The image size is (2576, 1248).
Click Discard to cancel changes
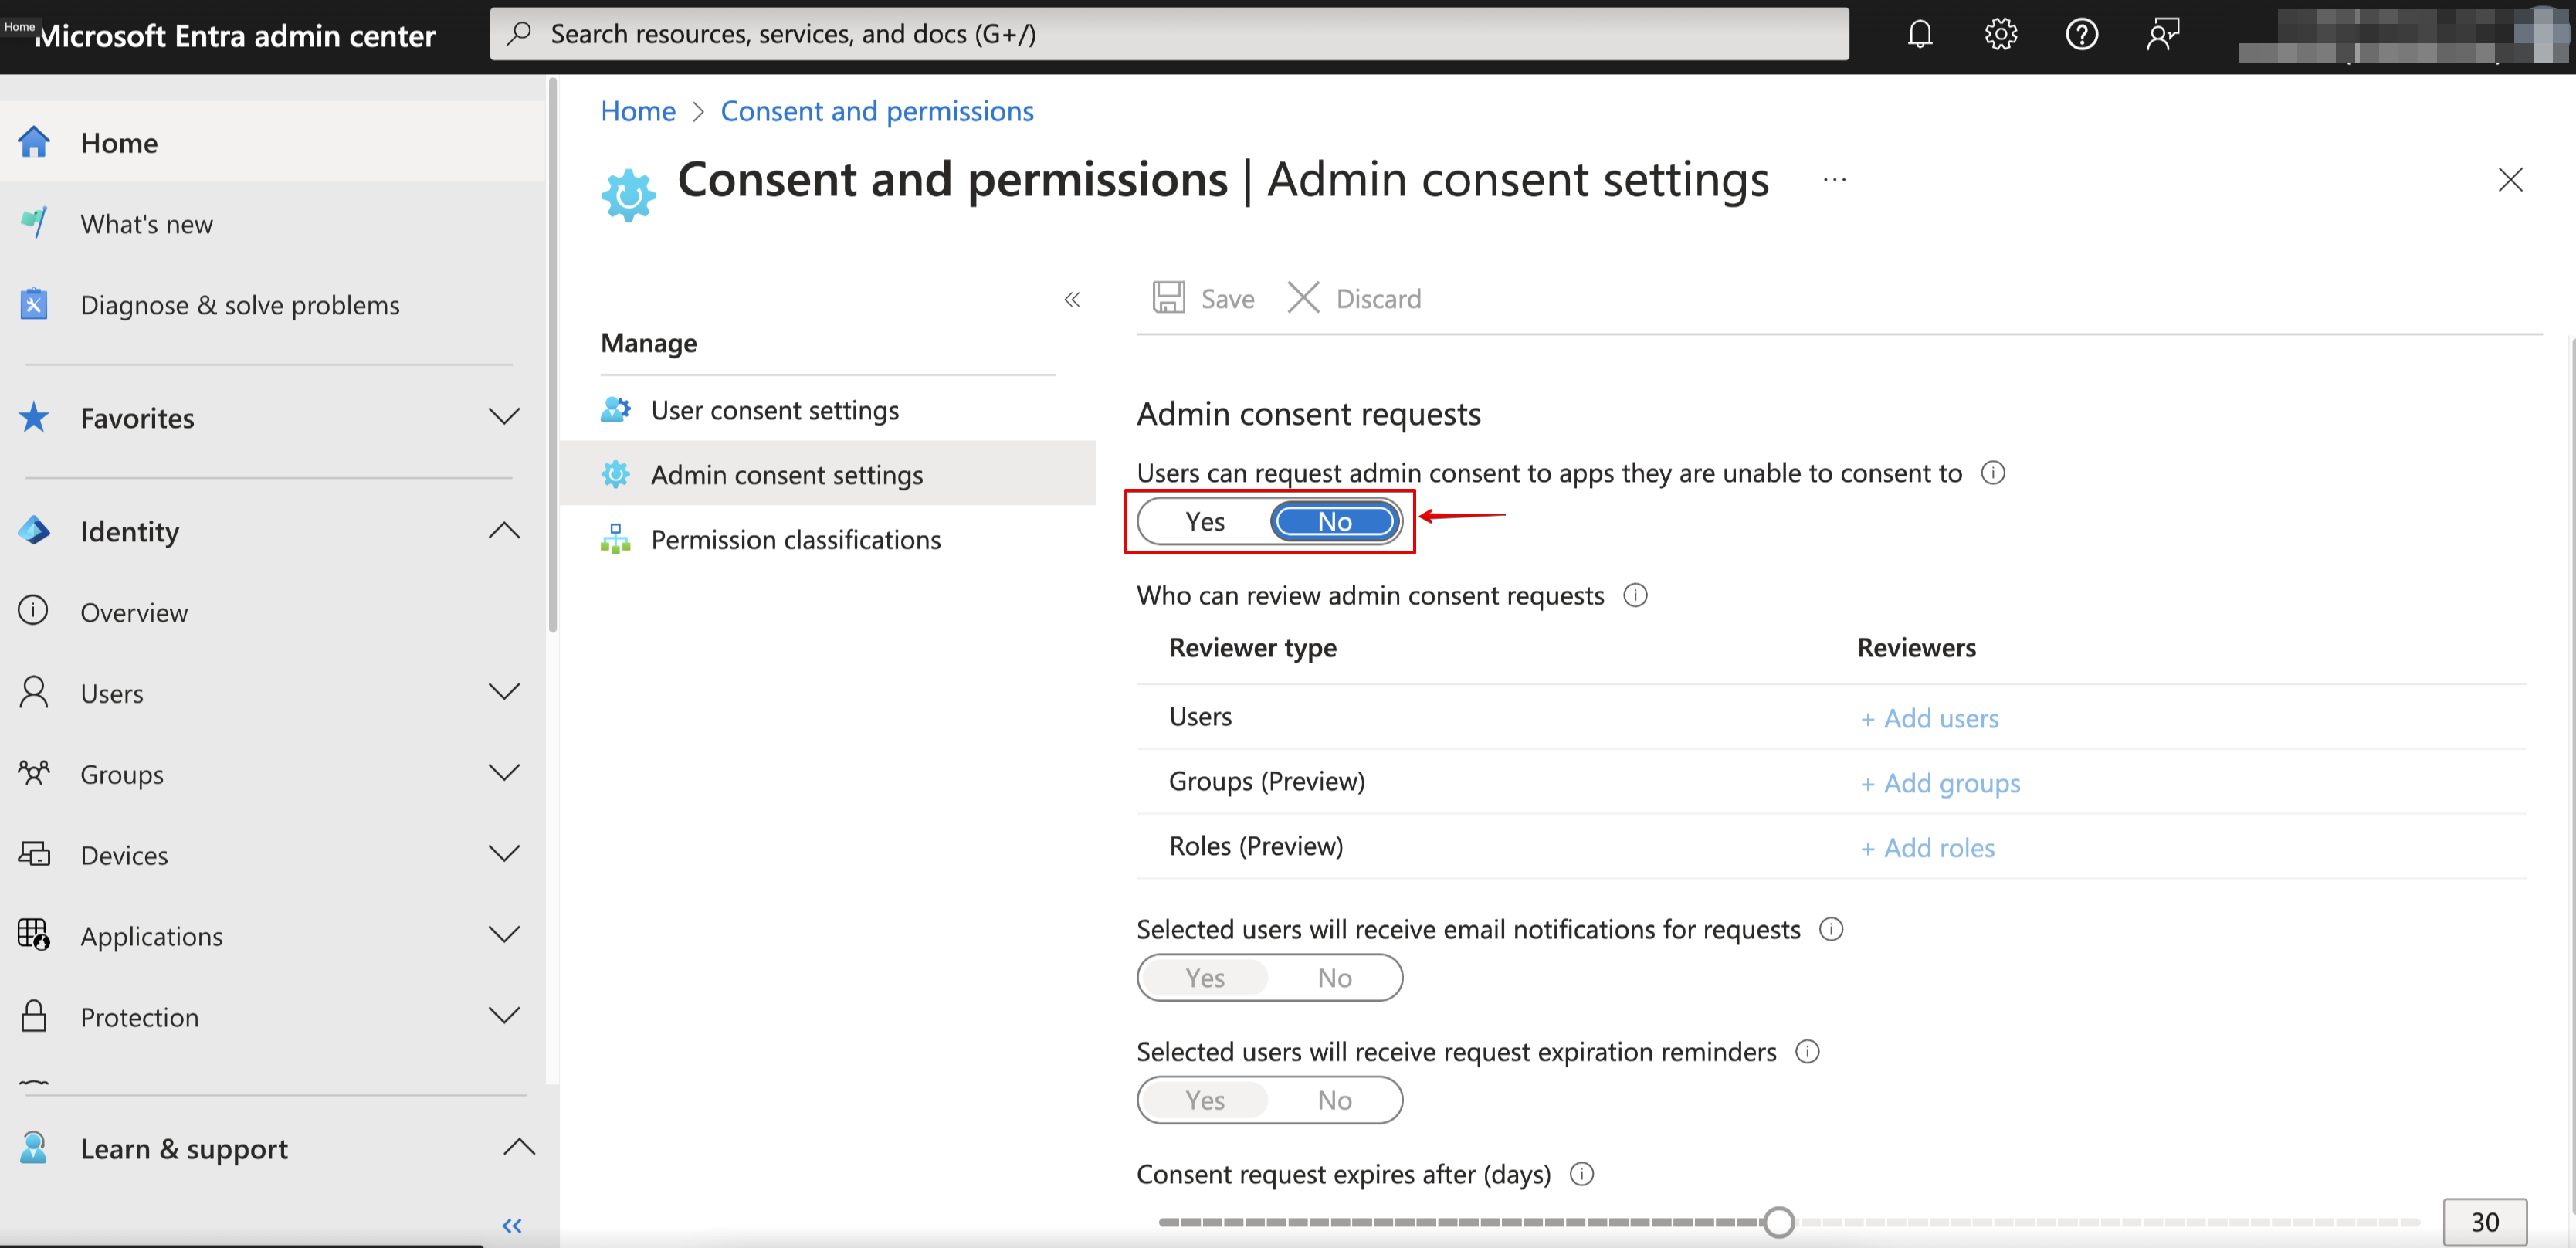tap(1355, 299)
